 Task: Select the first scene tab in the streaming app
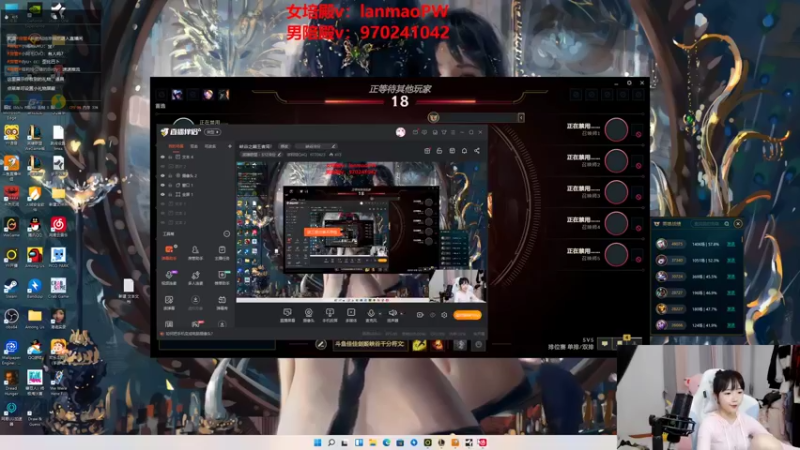click(x=176, y=146)
